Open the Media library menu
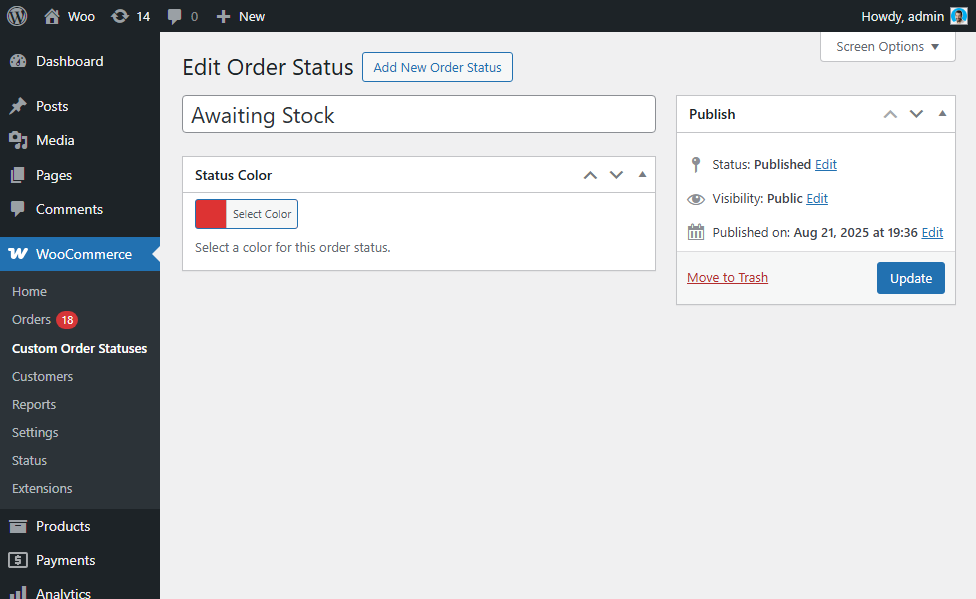Viewport: 976px width, 599px height. pyautogui.click(x=55, y=140)
